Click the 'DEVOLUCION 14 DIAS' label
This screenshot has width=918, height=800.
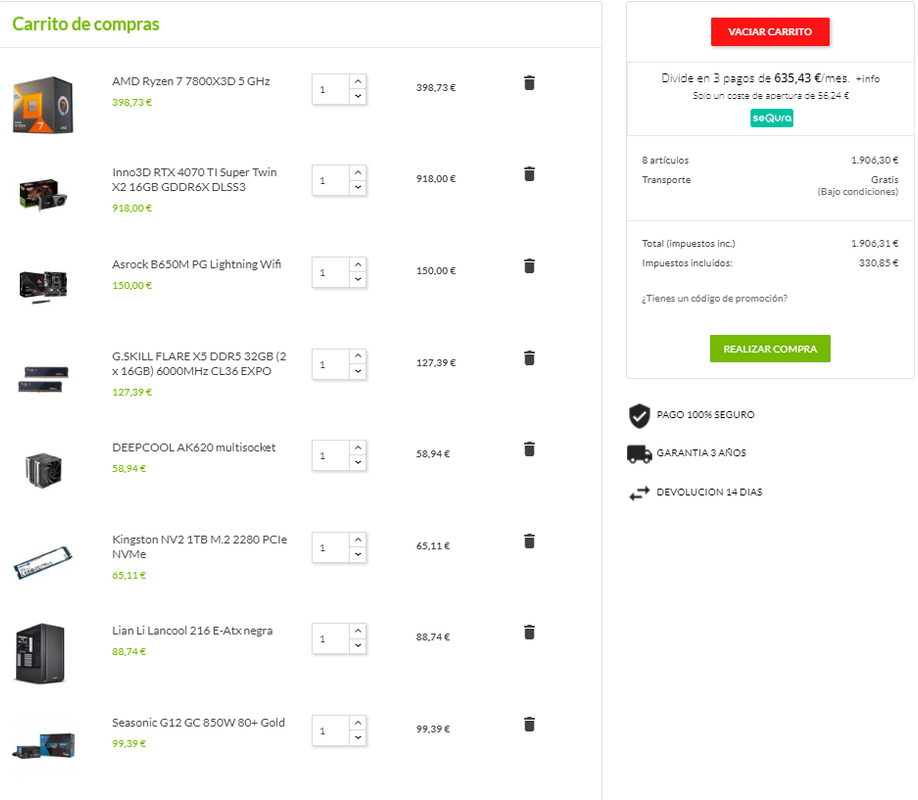tap(710, 492)
